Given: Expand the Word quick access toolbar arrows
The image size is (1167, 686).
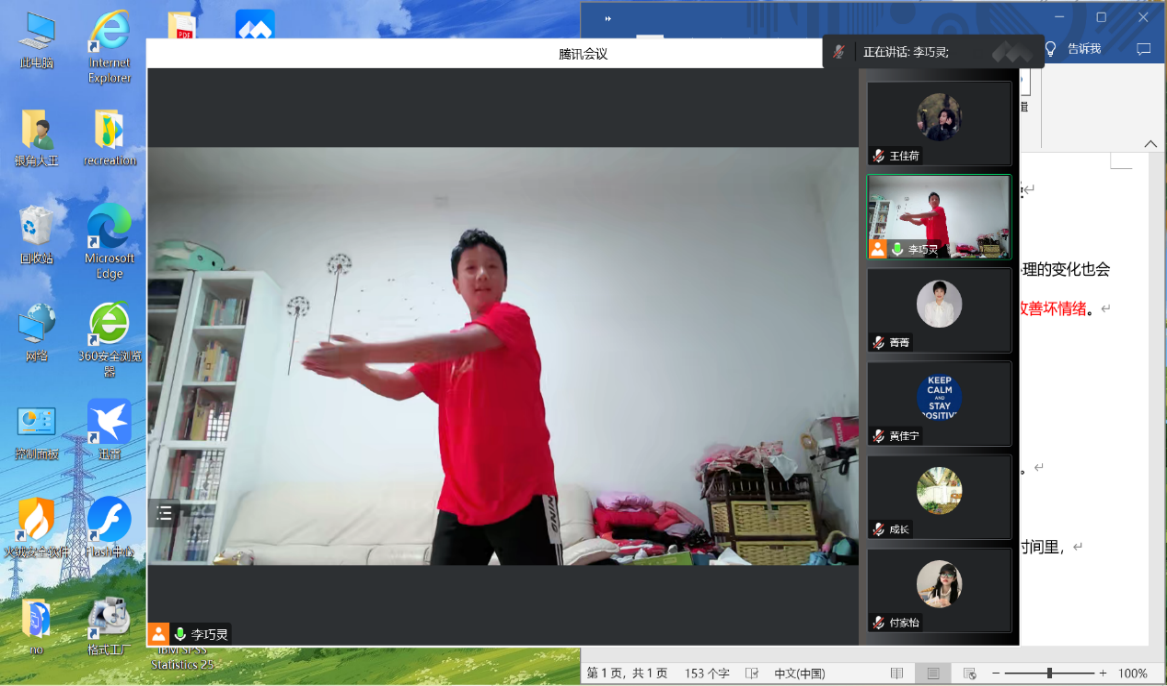Looking at the screenshot, I should pyautogui.click(x=608, y=19).
